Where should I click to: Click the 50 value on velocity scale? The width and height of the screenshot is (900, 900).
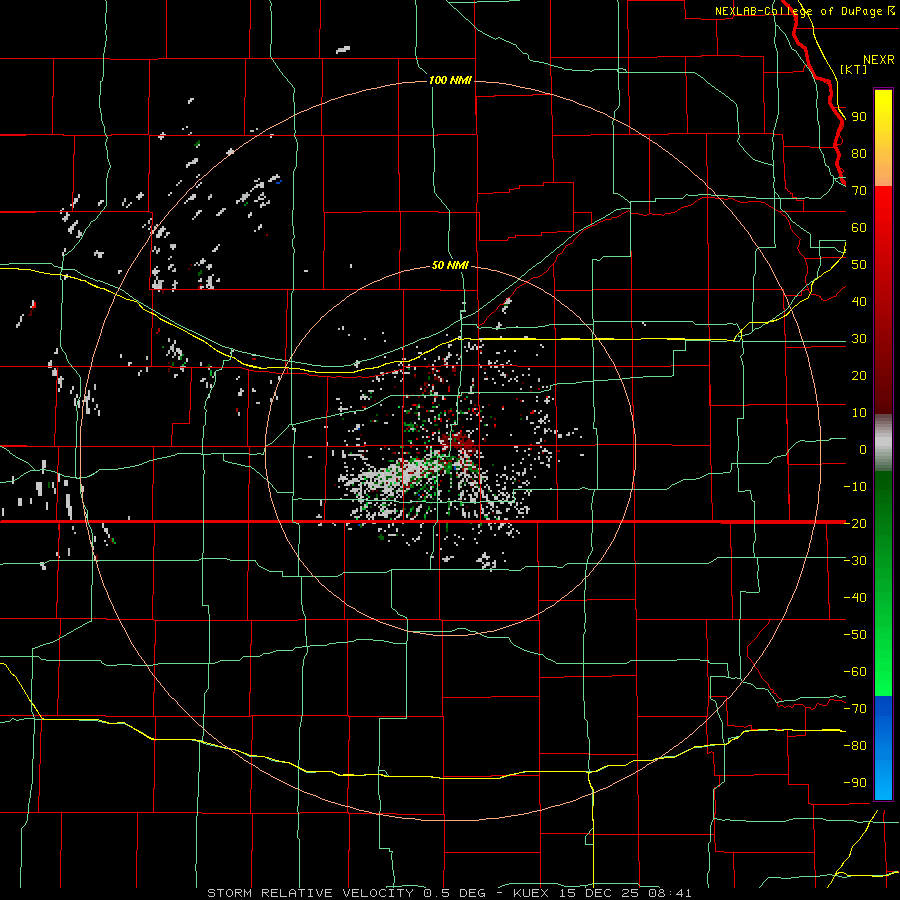(859, 265)
